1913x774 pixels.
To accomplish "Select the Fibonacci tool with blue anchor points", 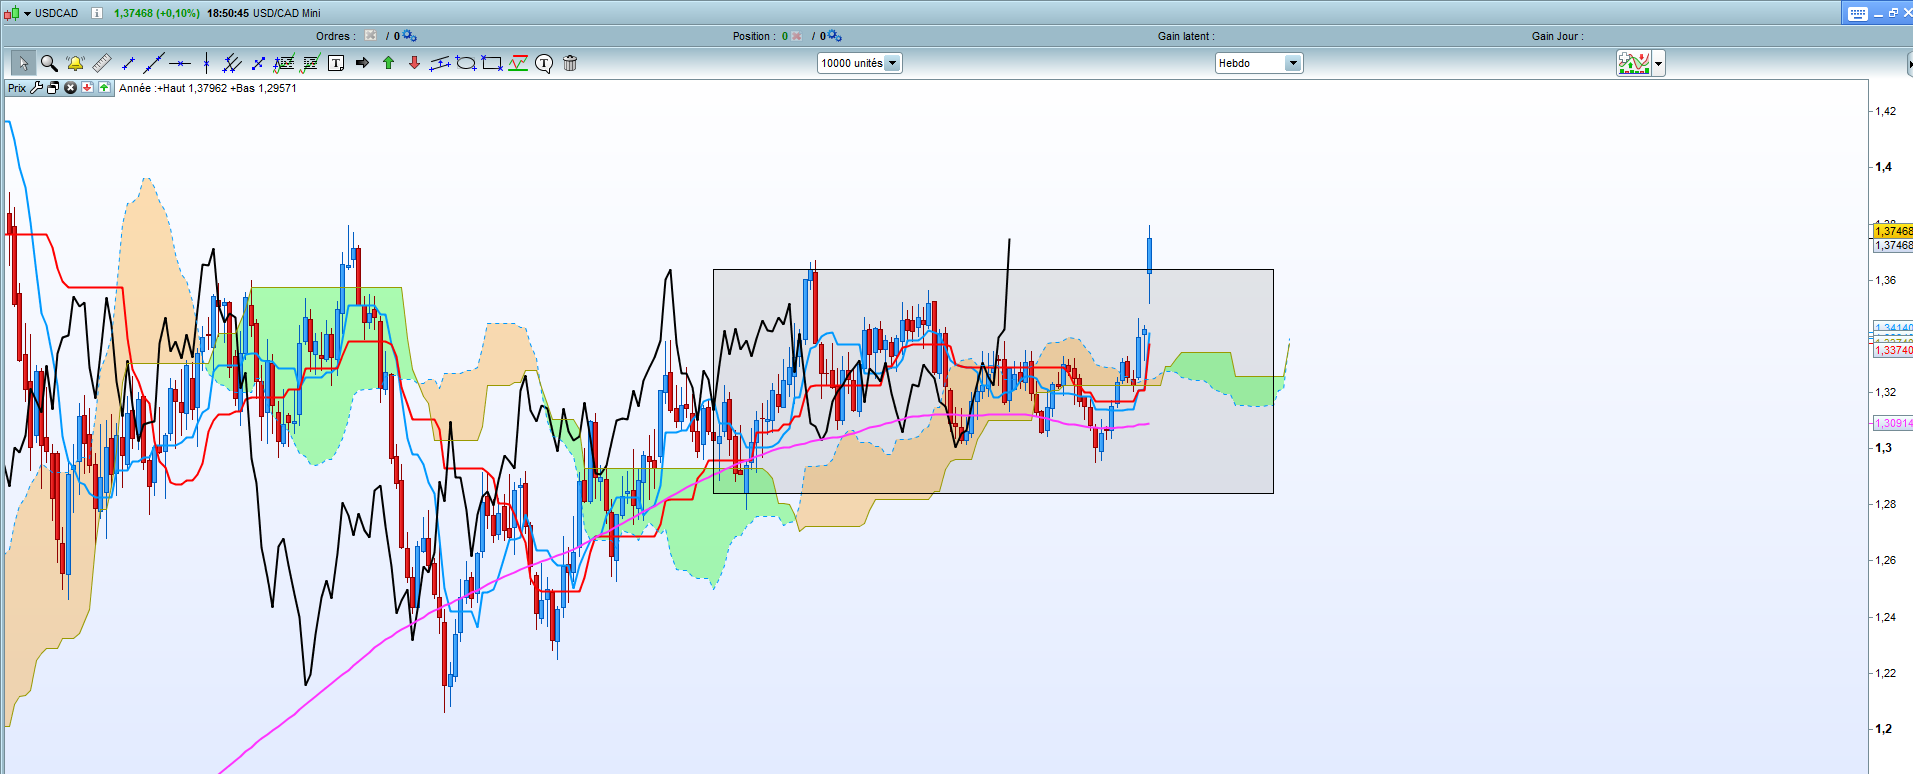I will click(284, 63).
